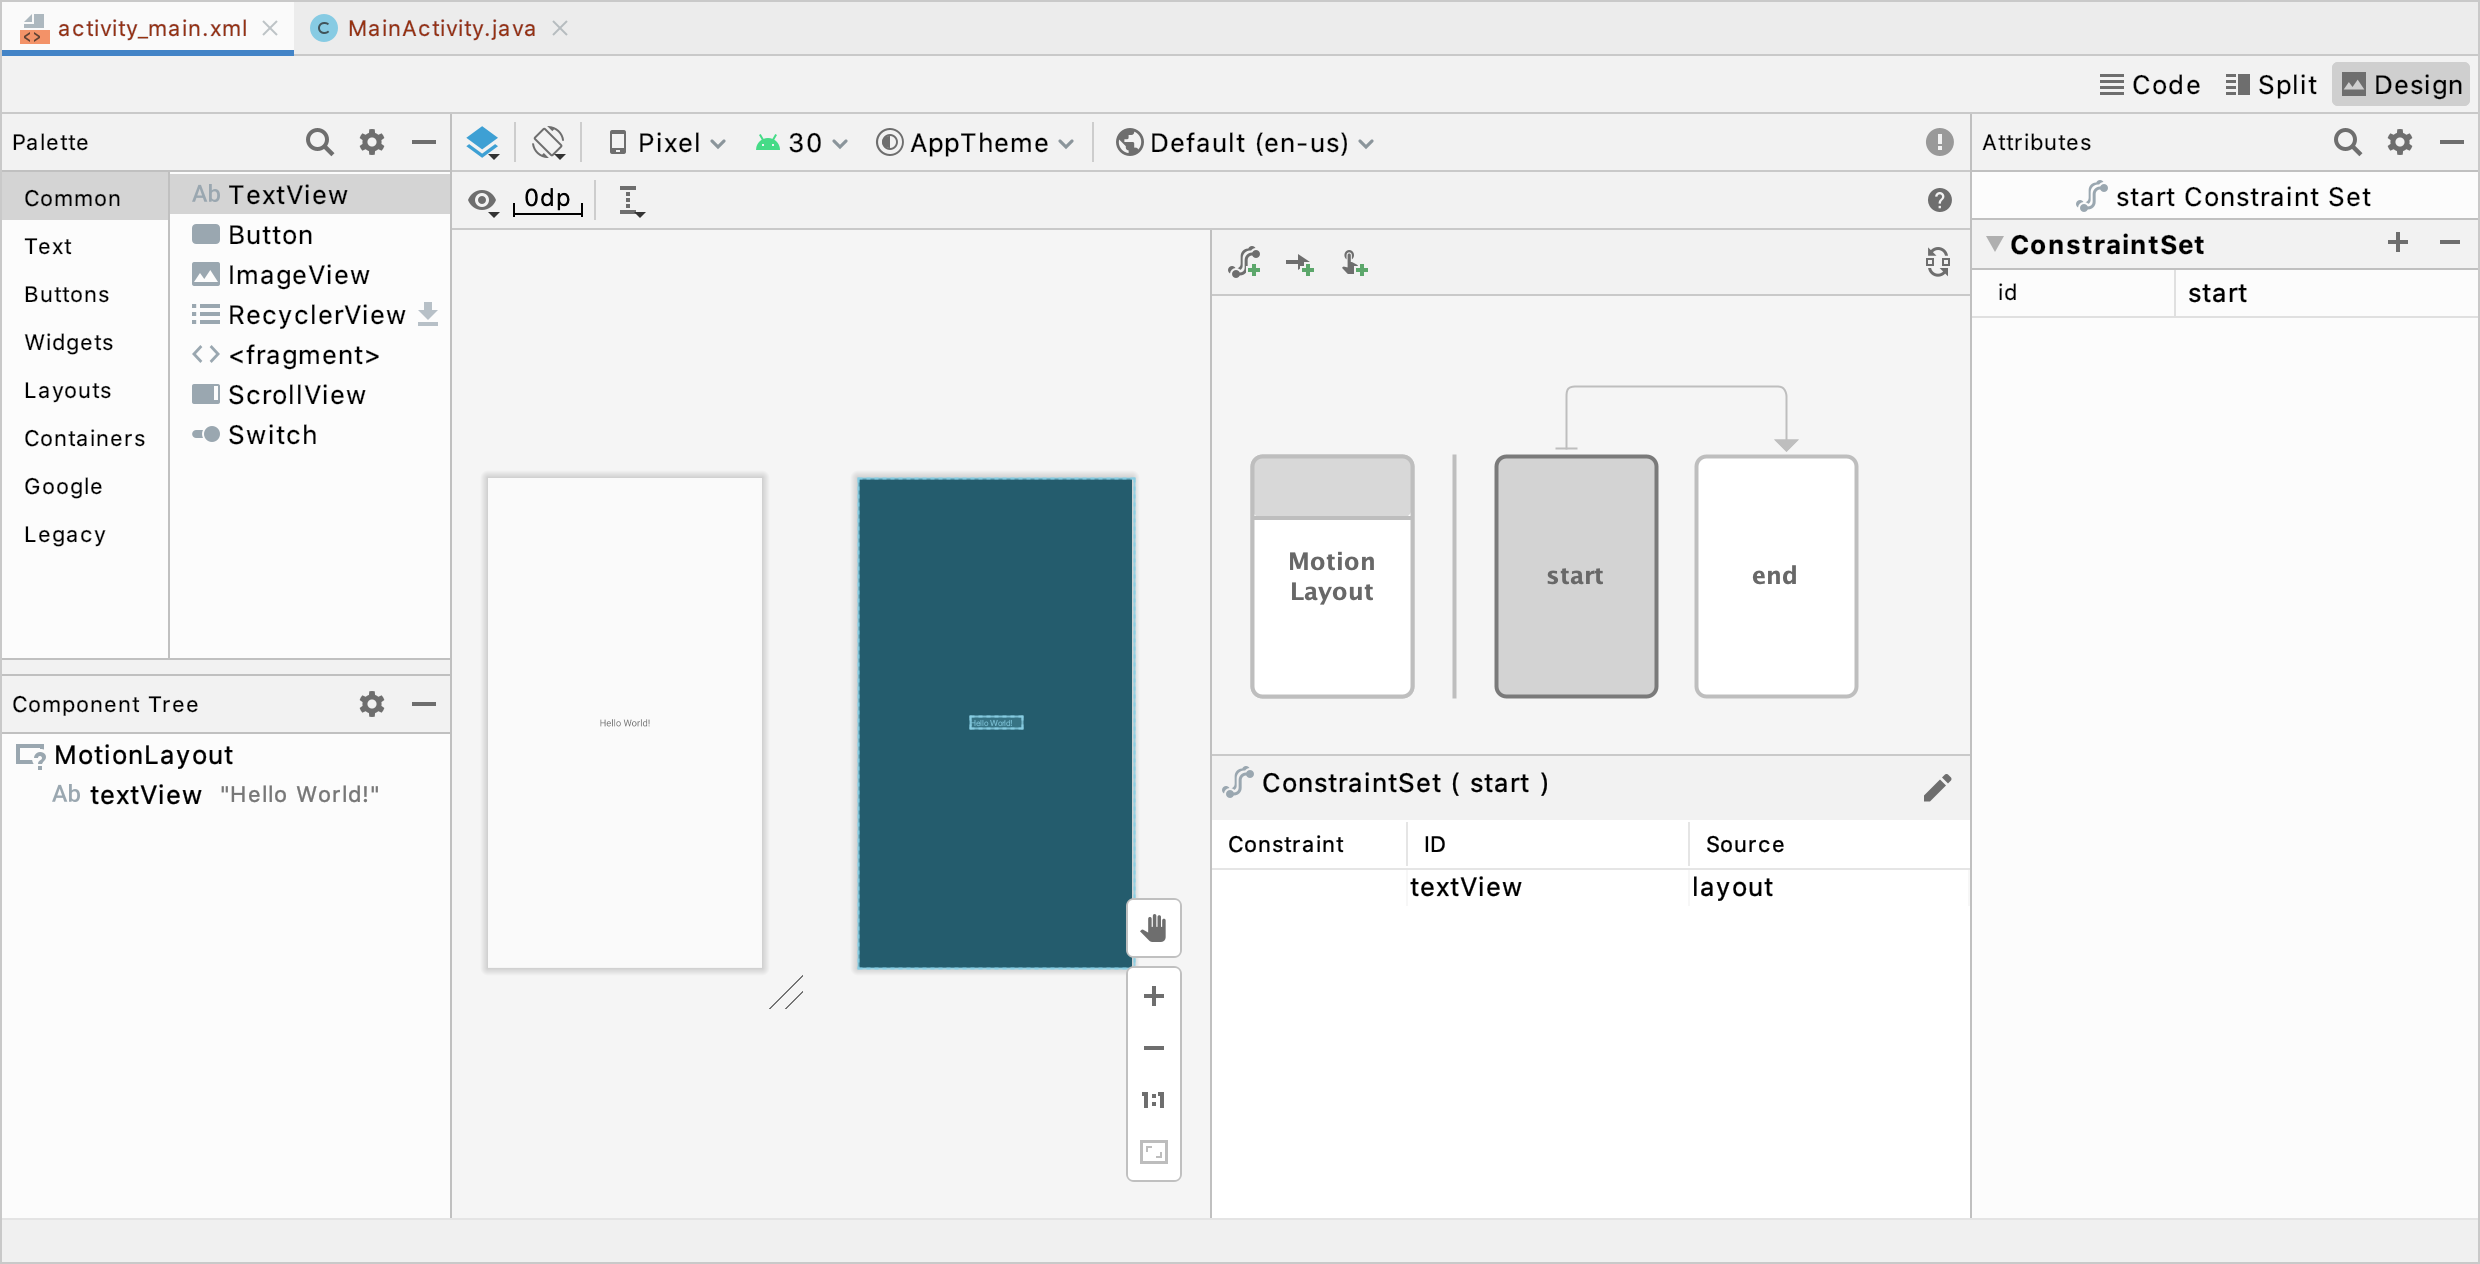The width and height of the screenshot is (2480, 1264).
Task: Open the design surface layers selector
Action: pos(483,143)
